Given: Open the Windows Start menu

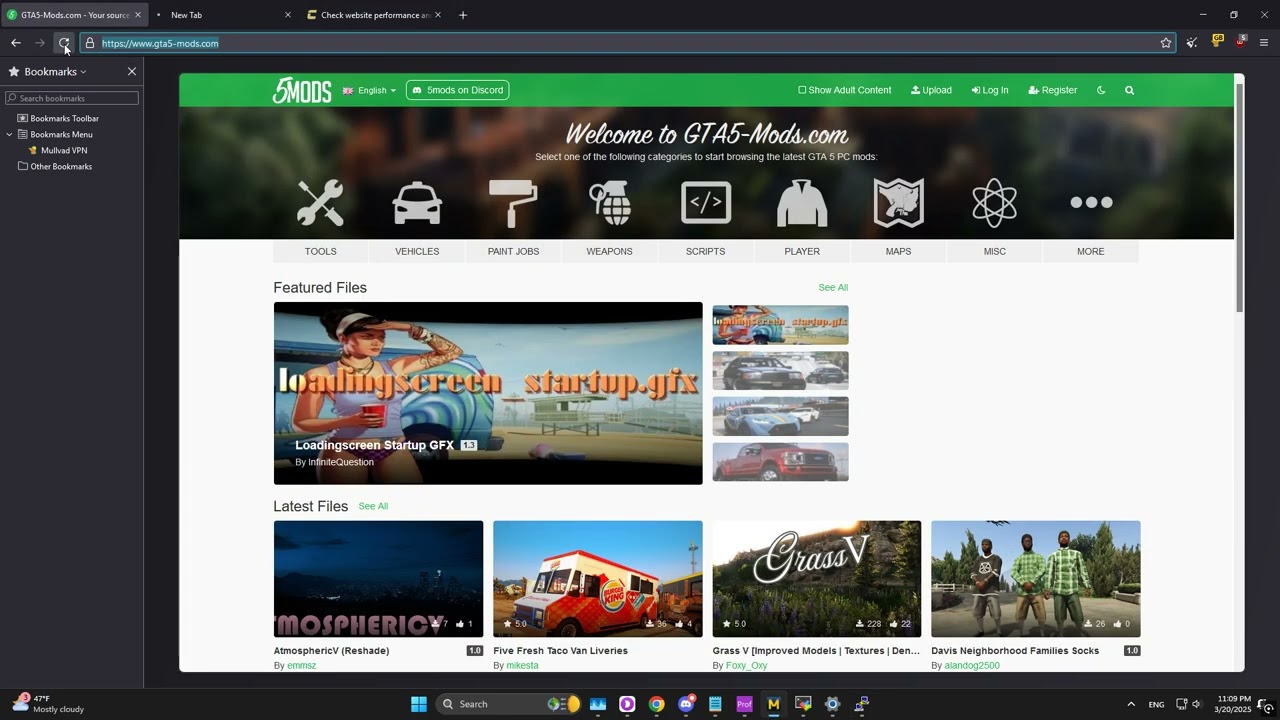Looking at the screenshot, I should [419, 704].
